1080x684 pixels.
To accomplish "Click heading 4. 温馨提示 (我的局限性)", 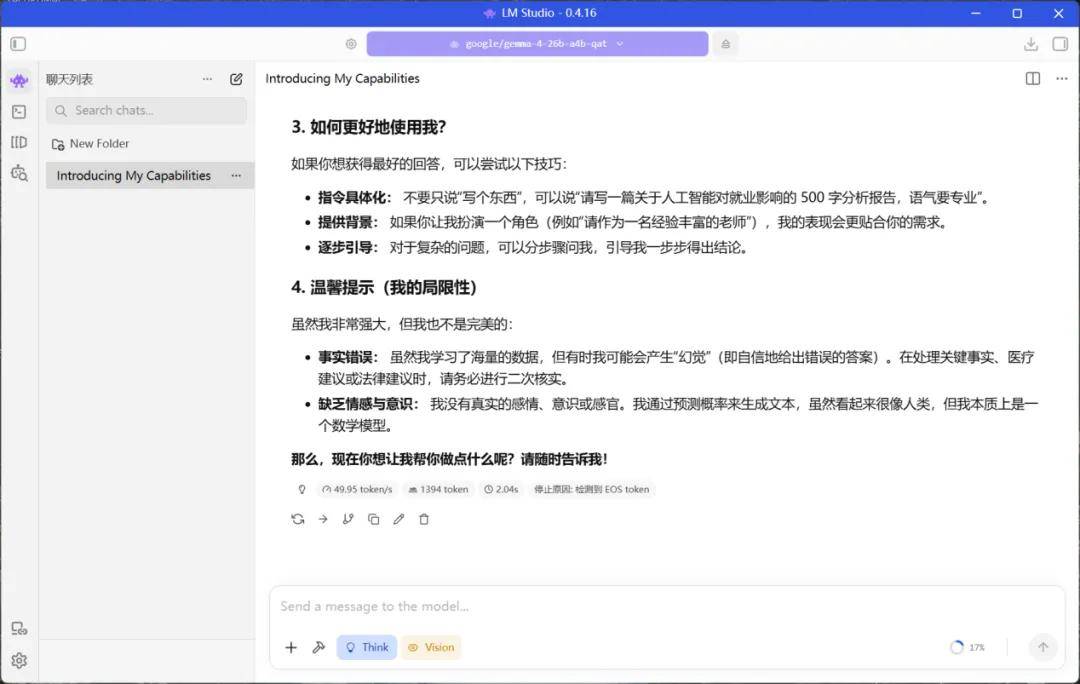I will coord(384,287).
